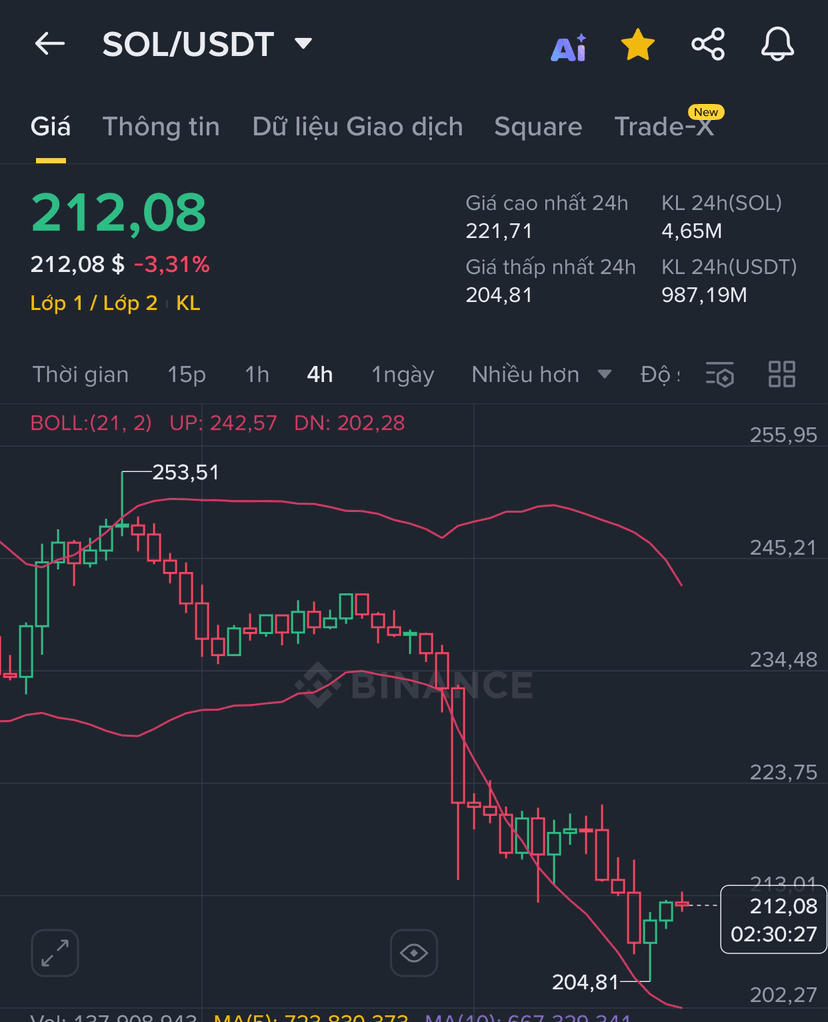Tap the grid layout icon

(x=781, y=375)
